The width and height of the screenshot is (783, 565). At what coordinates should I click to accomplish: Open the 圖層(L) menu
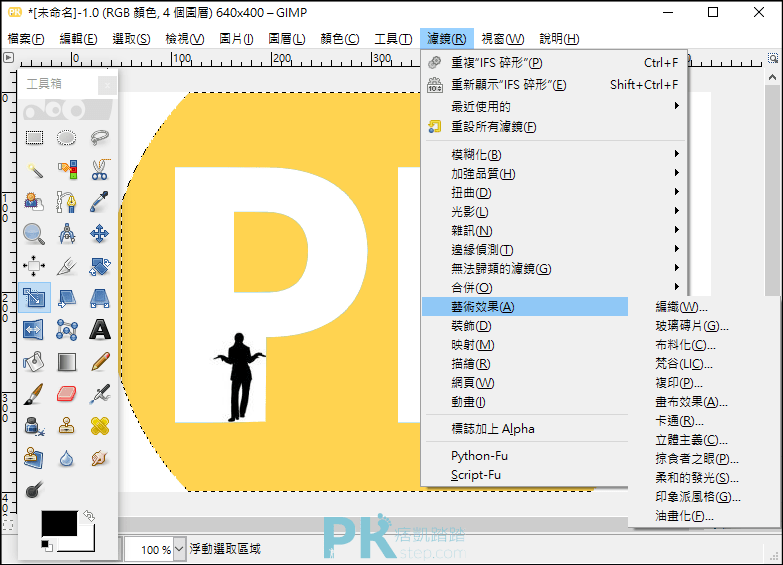click(x=287, y=38)
